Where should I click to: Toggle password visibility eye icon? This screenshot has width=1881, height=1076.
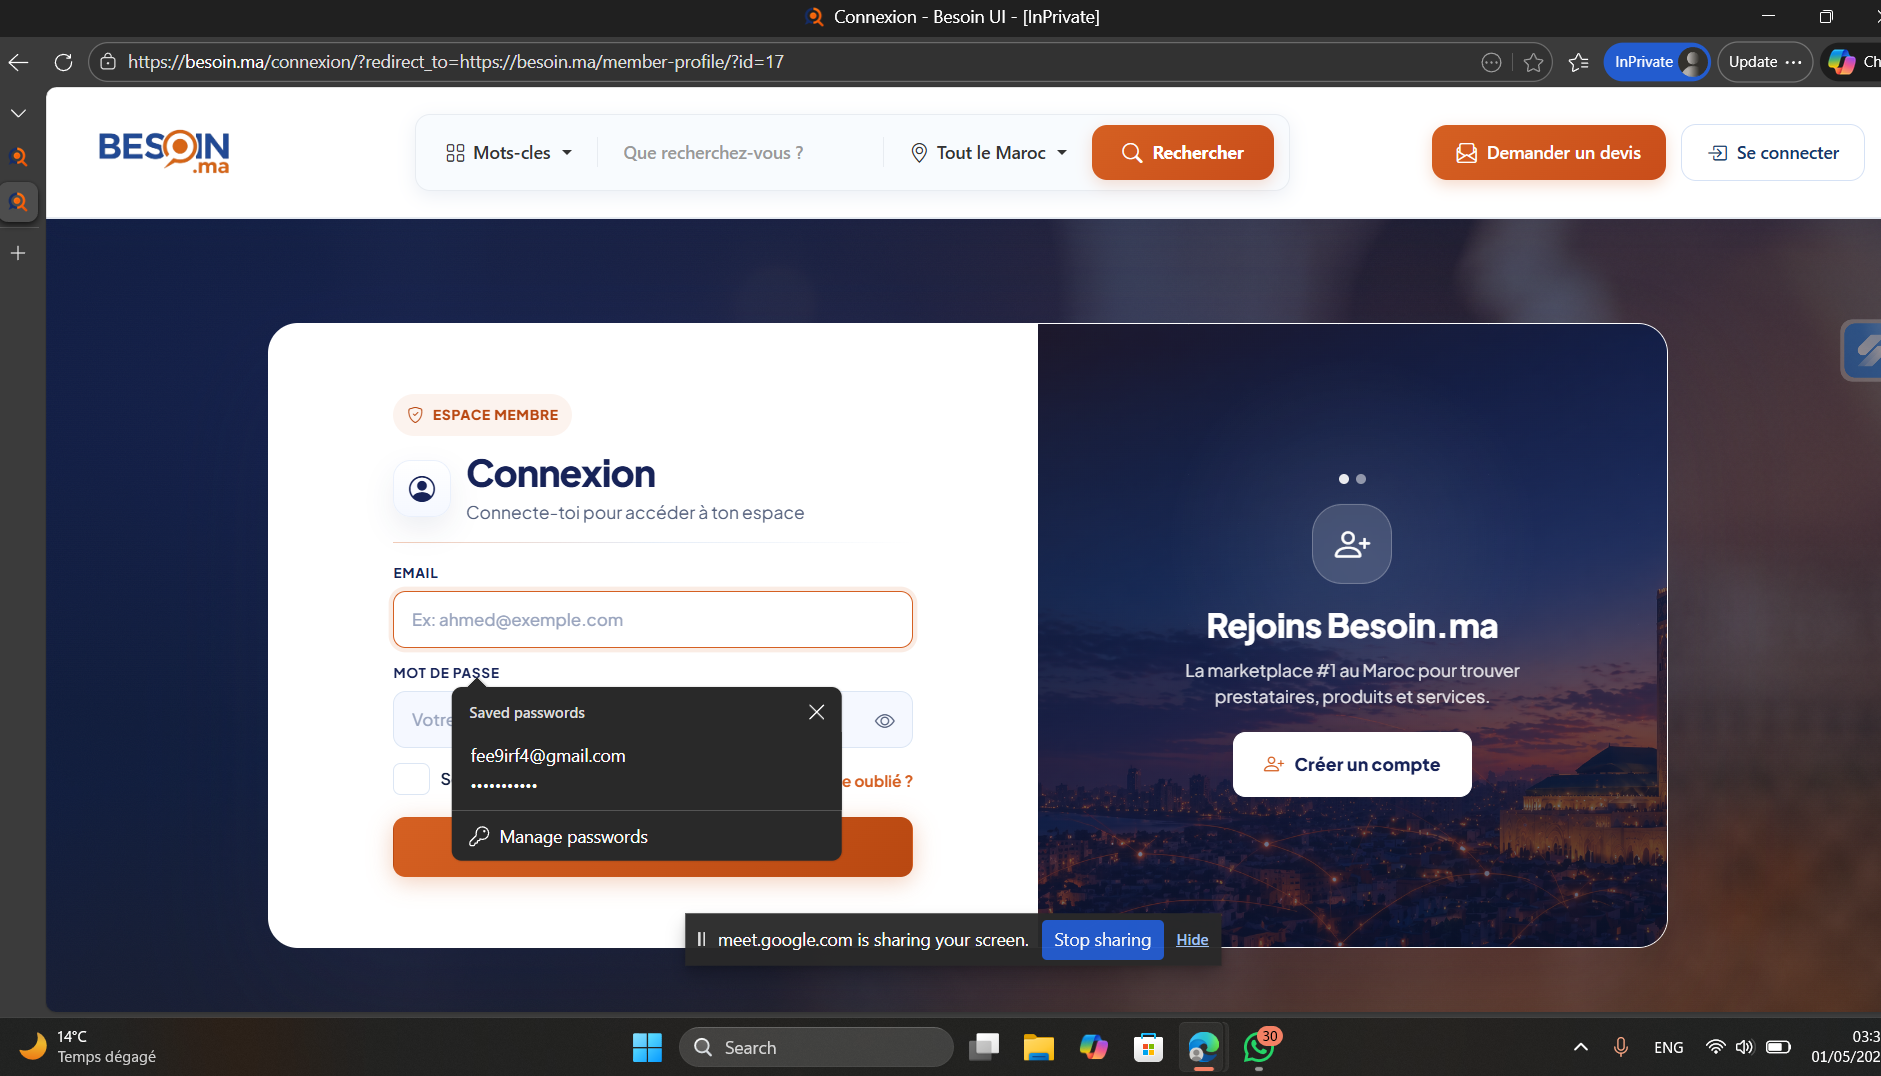(x=884, y=721)
